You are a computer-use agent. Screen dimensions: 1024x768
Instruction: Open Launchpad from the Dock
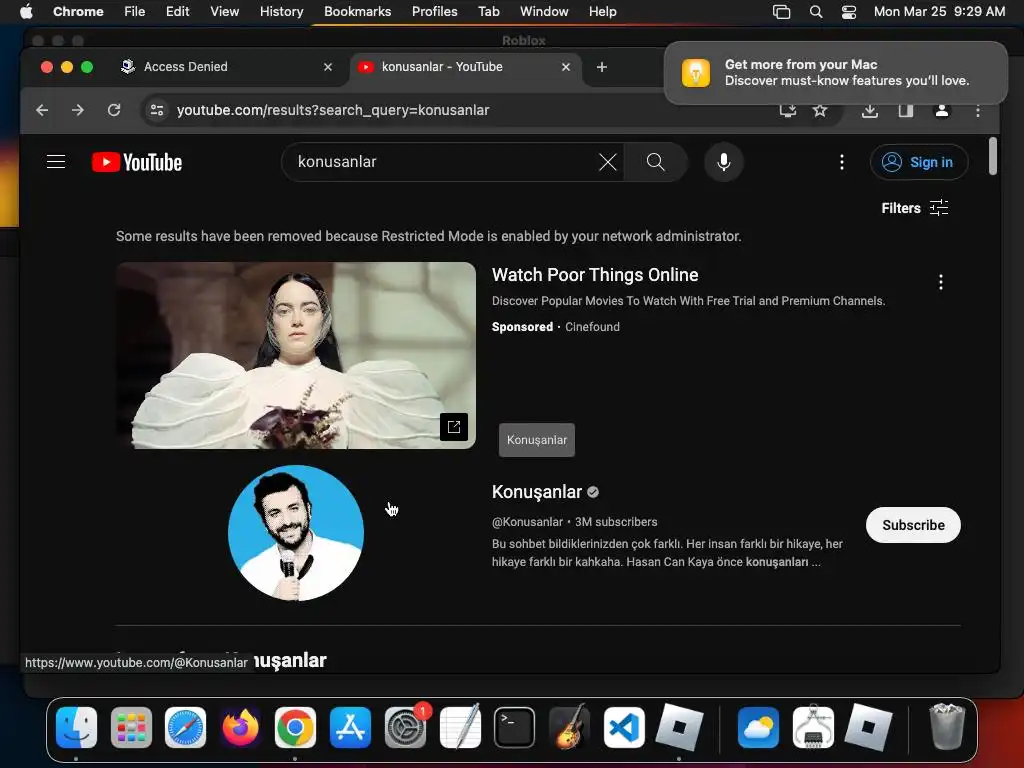point(131,727)
